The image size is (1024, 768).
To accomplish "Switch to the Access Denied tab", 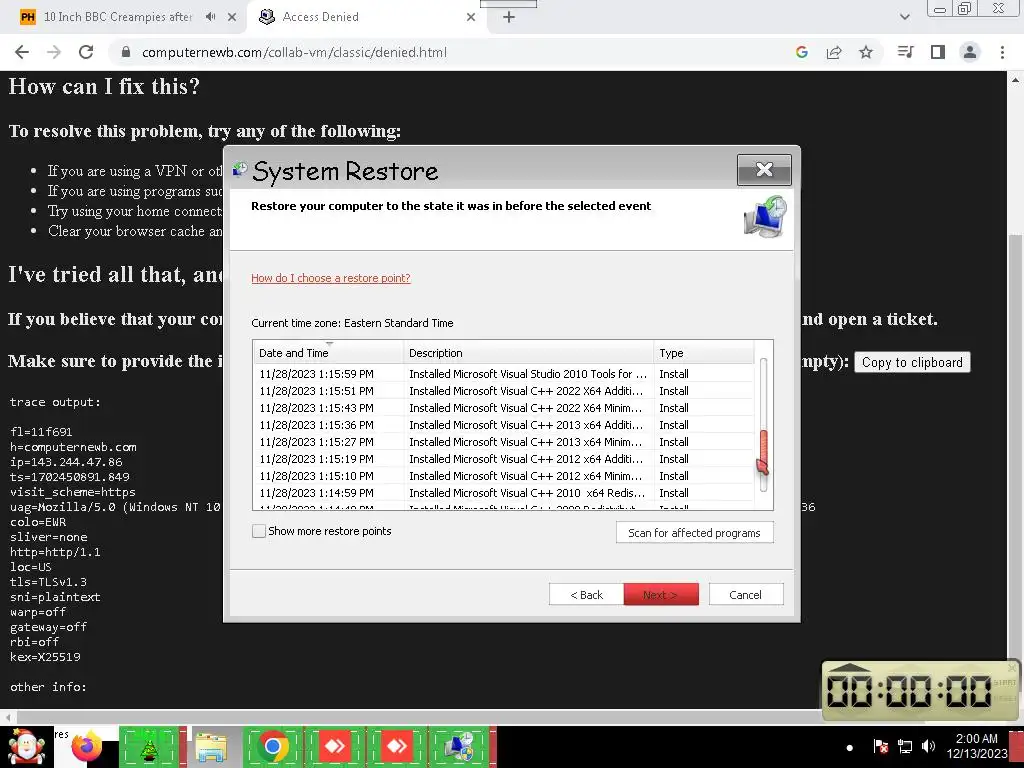I will [x=366, y=17].
